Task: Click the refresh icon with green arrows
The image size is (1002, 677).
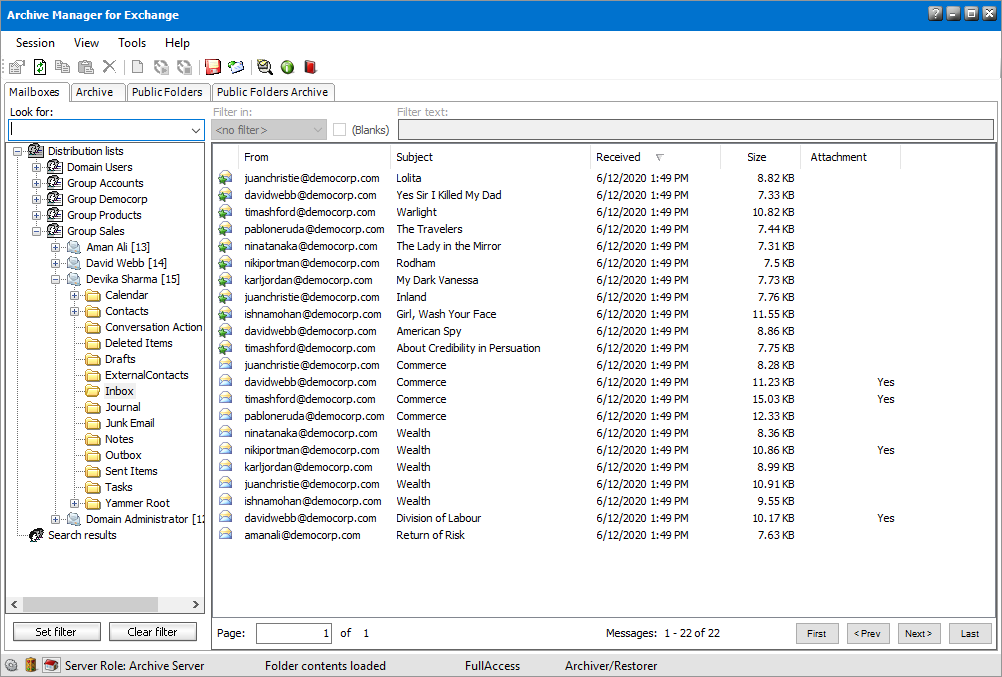Action: tap(40, 66)
